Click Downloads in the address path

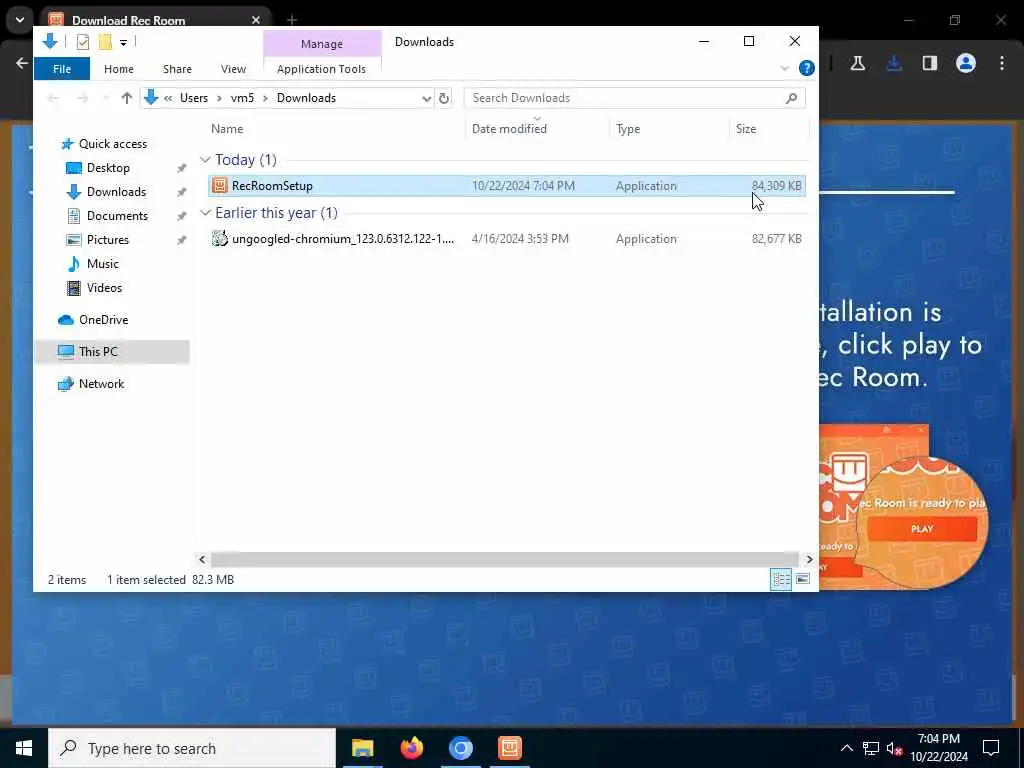click(x=306, y=98)
